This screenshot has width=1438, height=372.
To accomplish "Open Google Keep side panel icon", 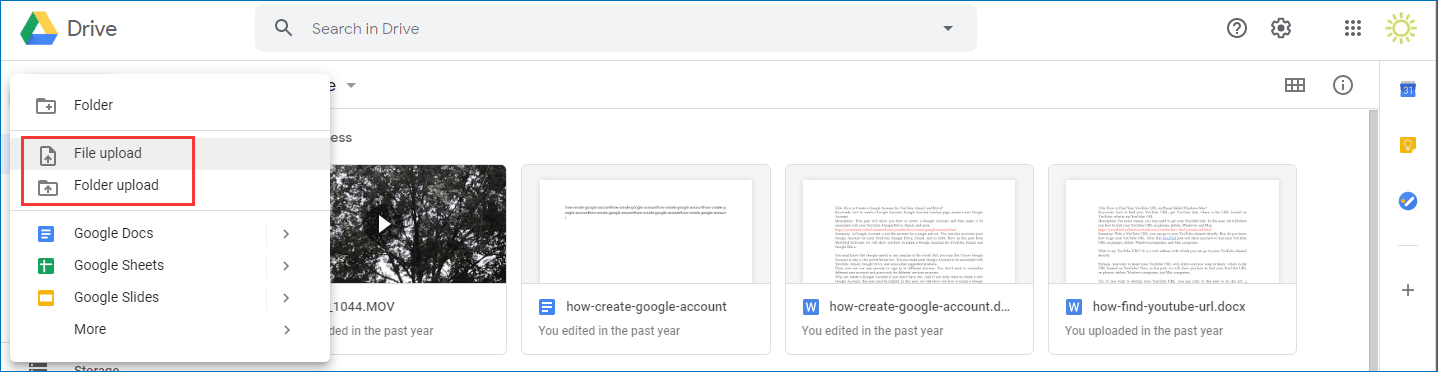I will pos(1408,146).
